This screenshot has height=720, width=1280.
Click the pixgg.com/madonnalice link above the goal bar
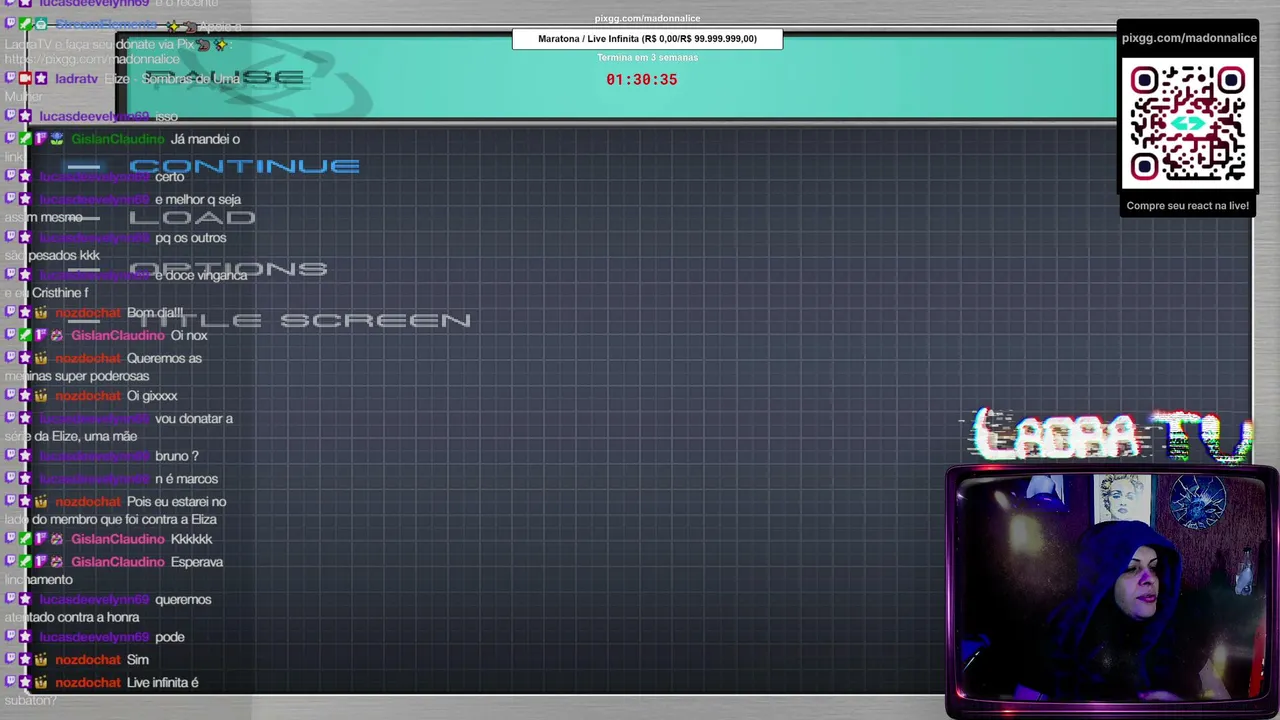point(647,18)
